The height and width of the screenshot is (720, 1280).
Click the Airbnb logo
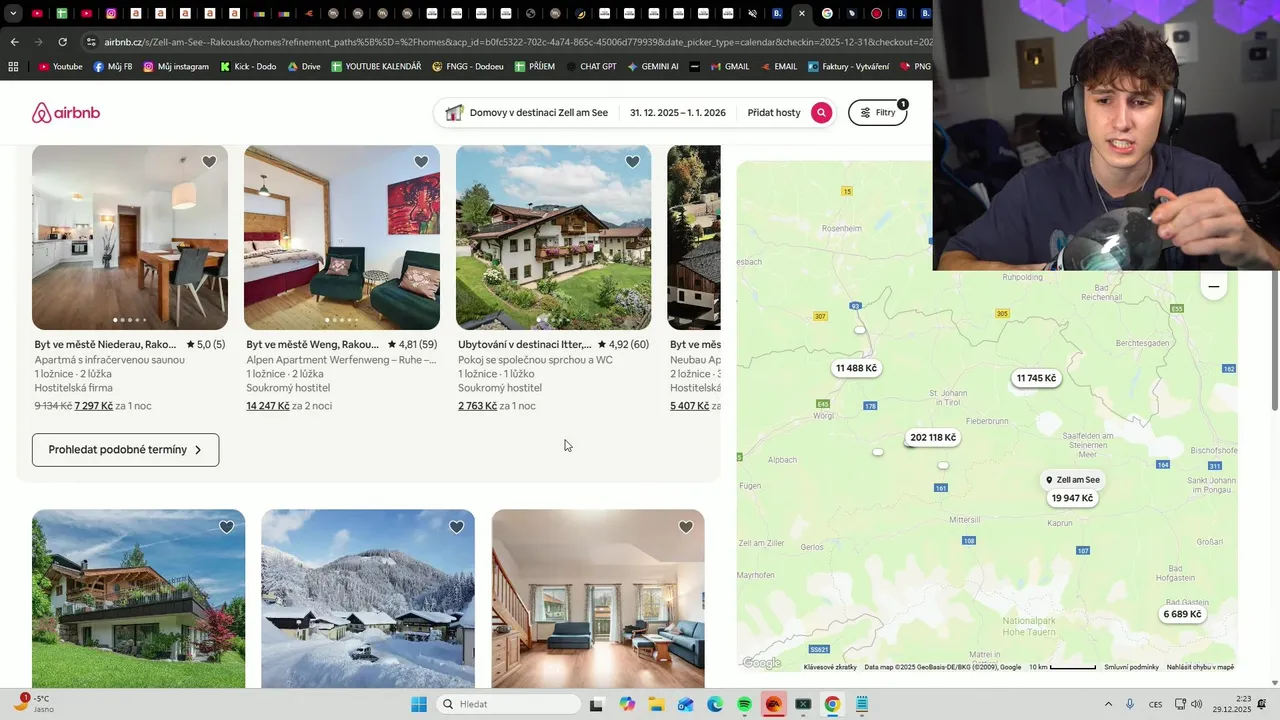(66, 113)
